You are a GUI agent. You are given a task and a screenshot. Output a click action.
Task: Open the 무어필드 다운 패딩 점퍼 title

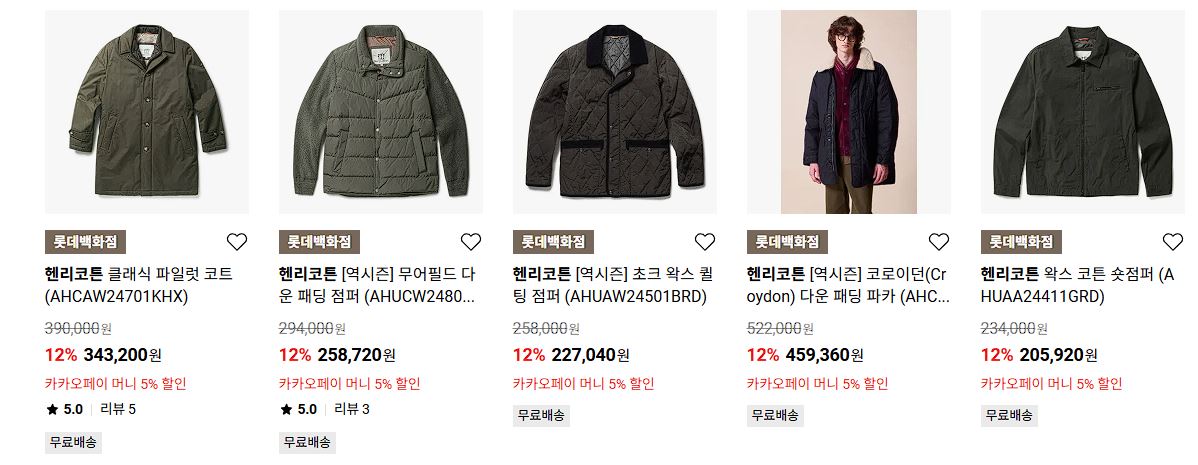(x=377, y=286)
